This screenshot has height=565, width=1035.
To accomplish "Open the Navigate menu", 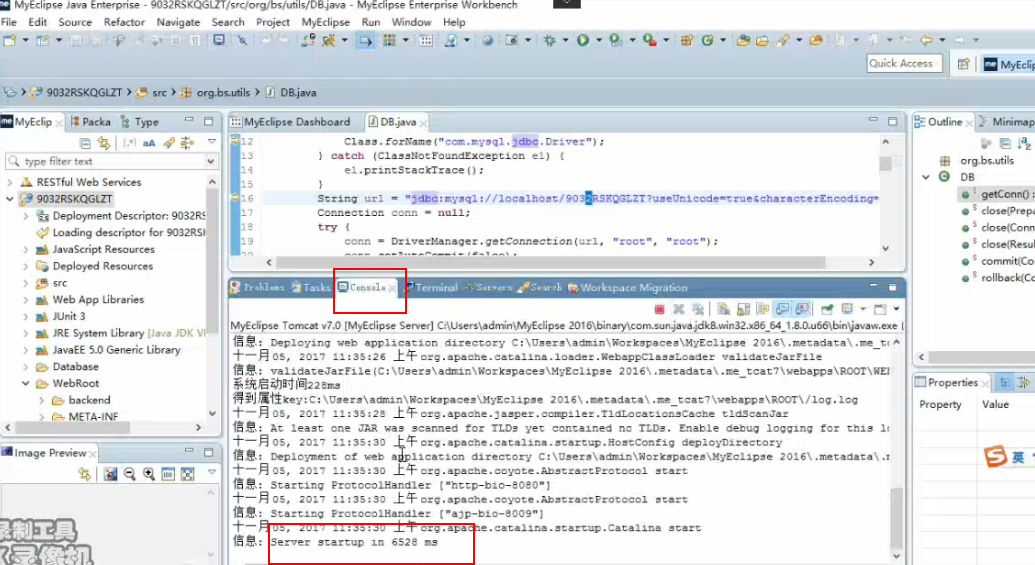I will coord(178,22).
